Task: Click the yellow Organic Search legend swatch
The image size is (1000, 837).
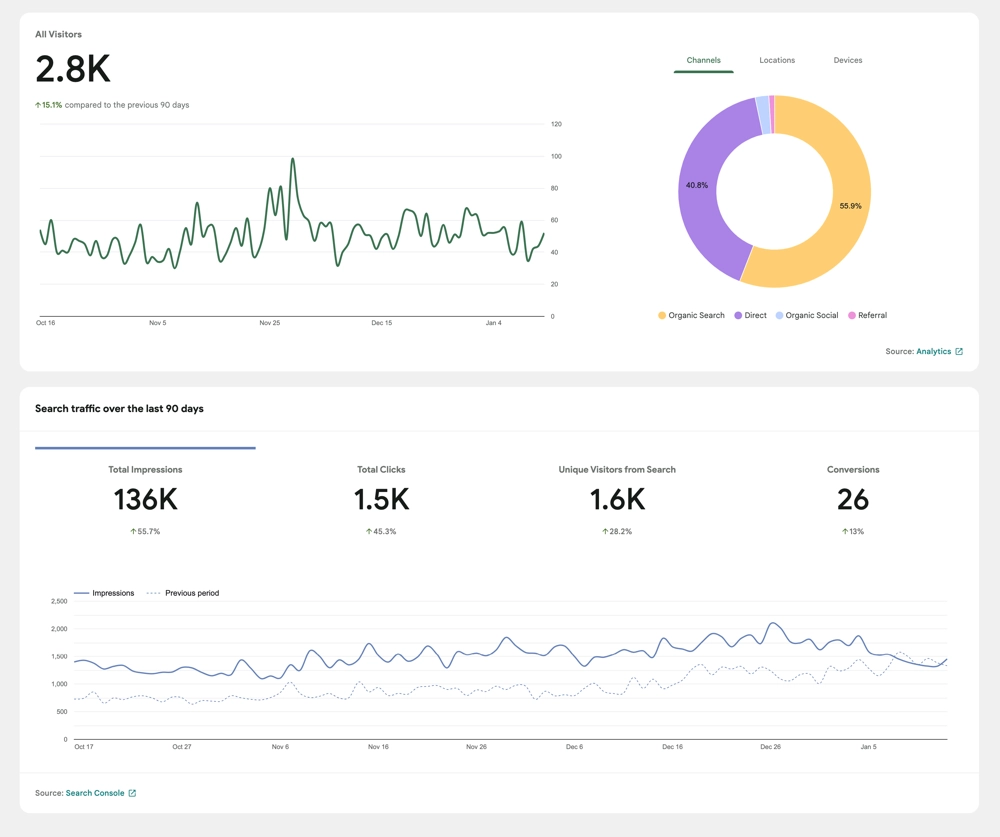Action: point(662,316)
